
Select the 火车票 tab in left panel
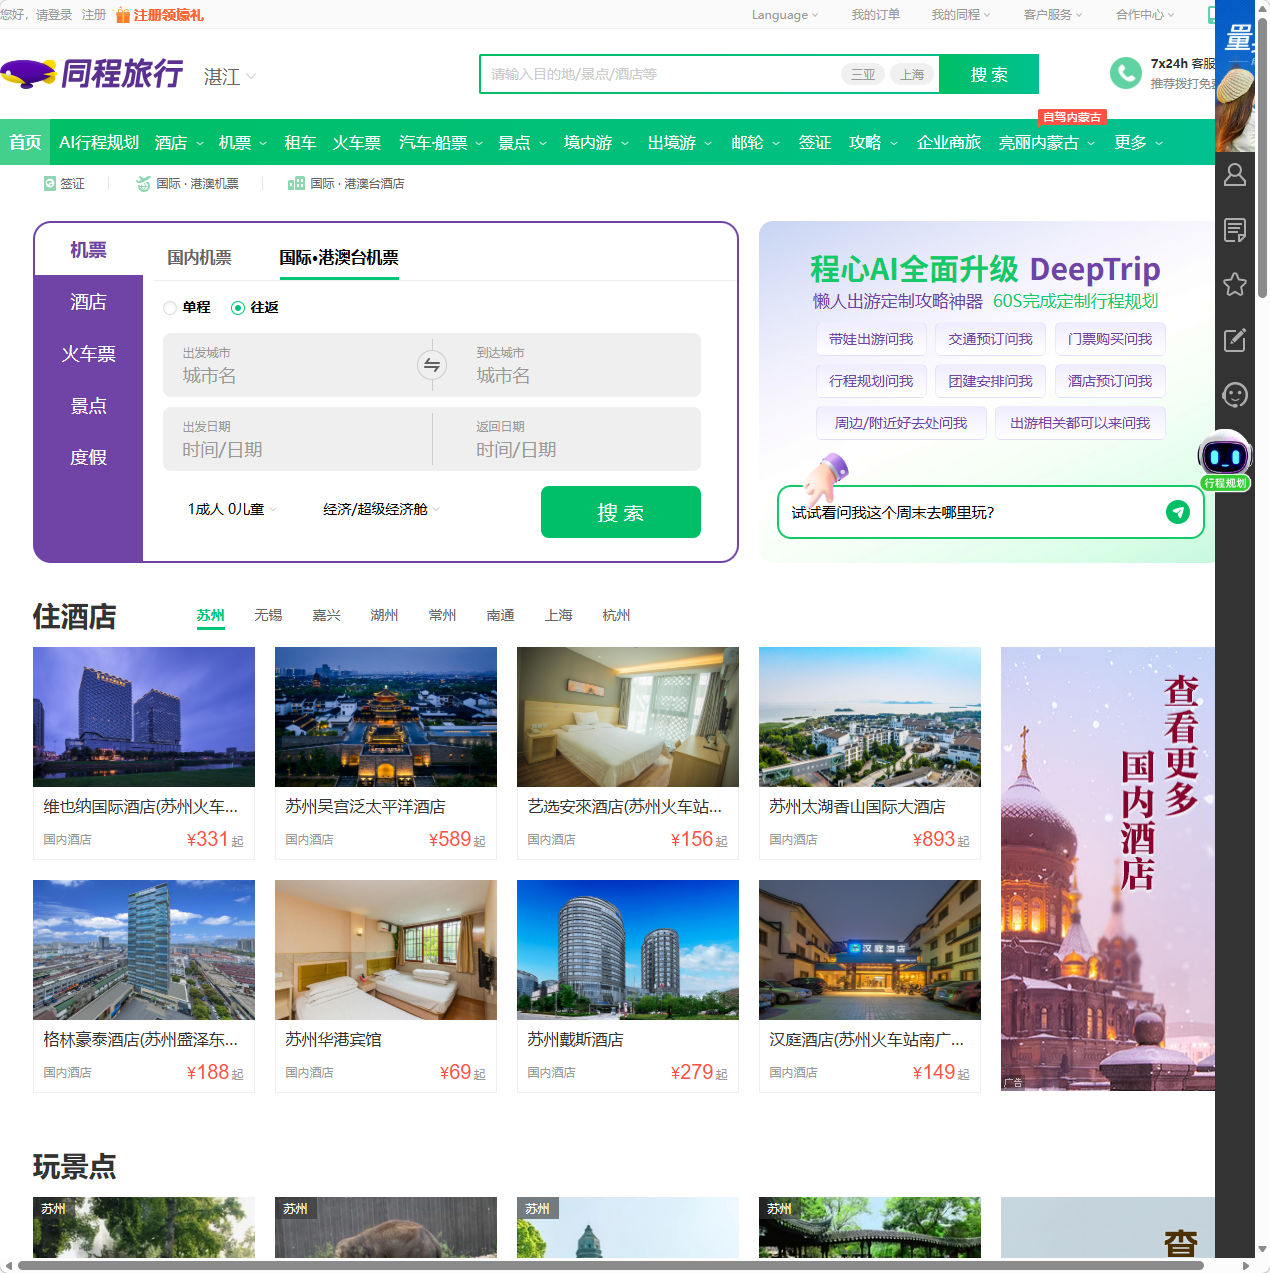tap(88, 353)
